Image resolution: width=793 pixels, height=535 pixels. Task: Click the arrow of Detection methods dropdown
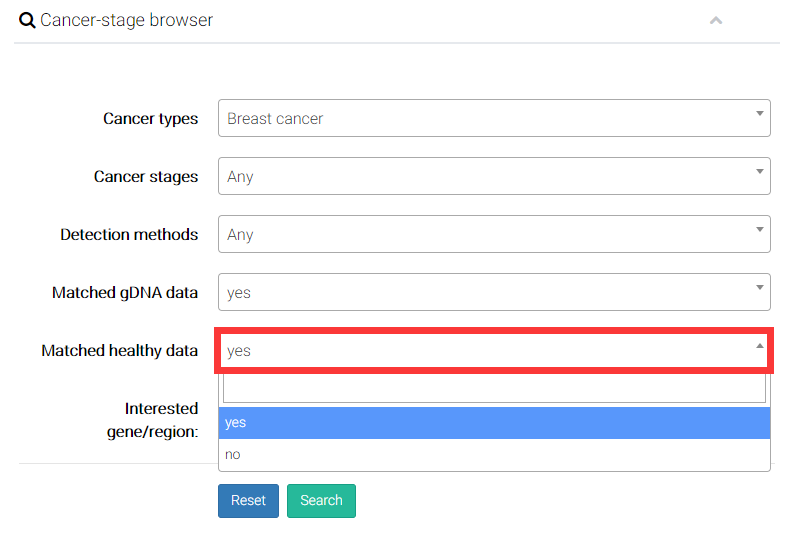click(760, 228)
